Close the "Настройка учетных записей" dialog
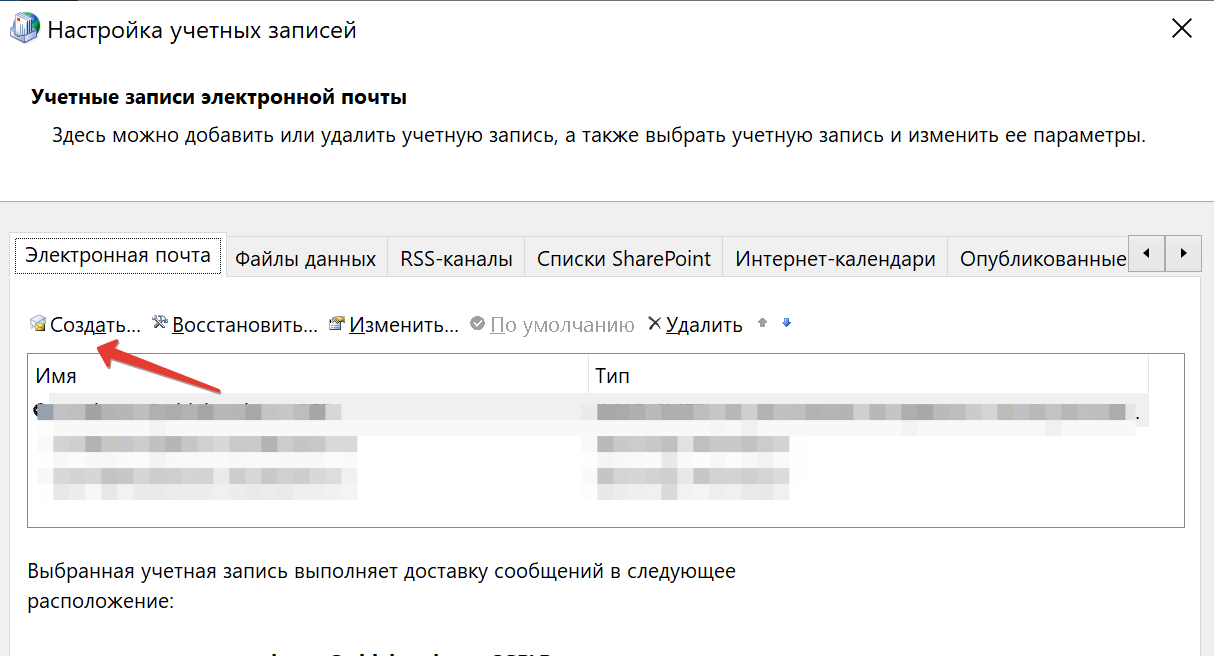 1181,29
